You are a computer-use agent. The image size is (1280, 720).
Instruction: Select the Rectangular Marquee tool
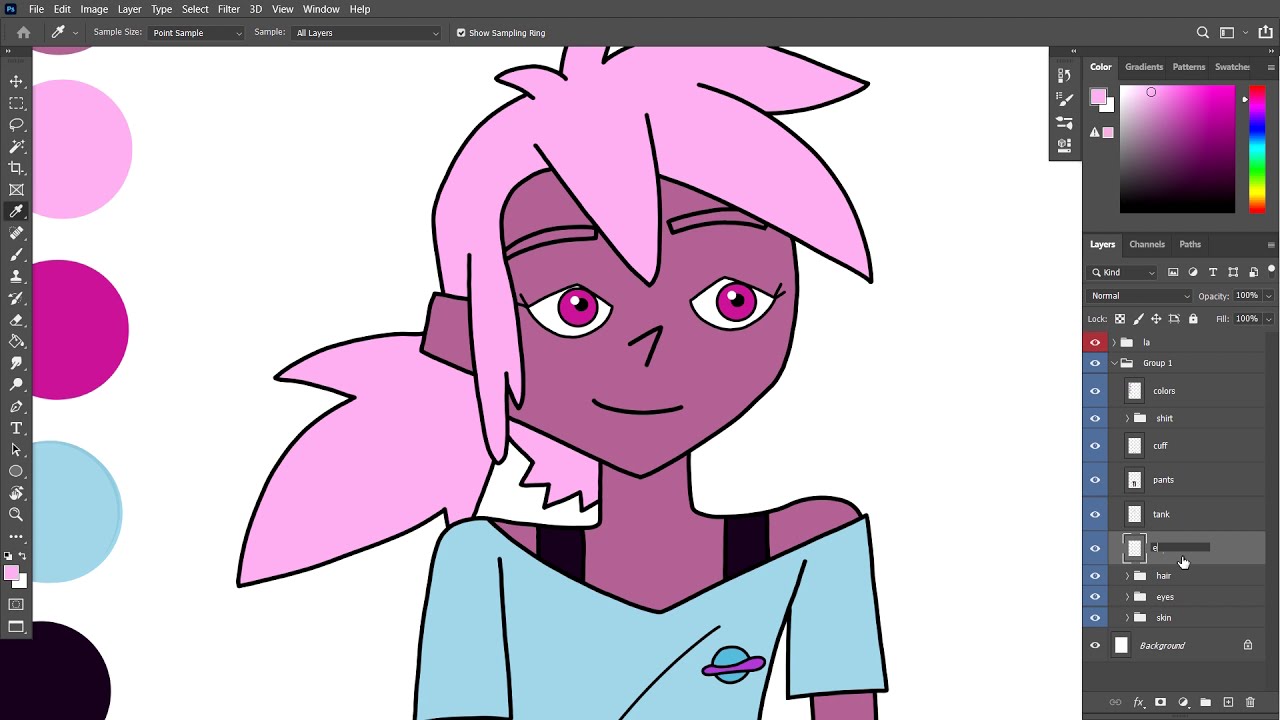tap(16, 103)
